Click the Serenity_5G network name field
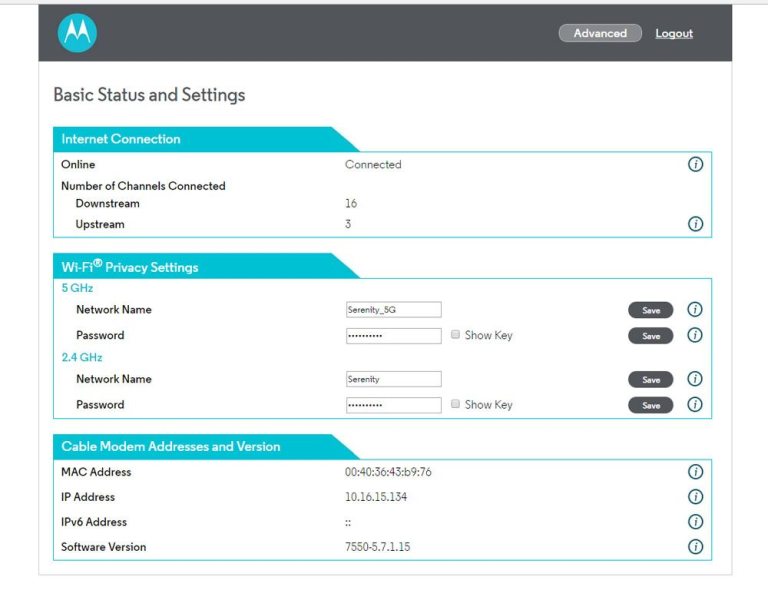The height and width of the screenshot is (597, 768). pyautogui.click(x=393, y=310)
